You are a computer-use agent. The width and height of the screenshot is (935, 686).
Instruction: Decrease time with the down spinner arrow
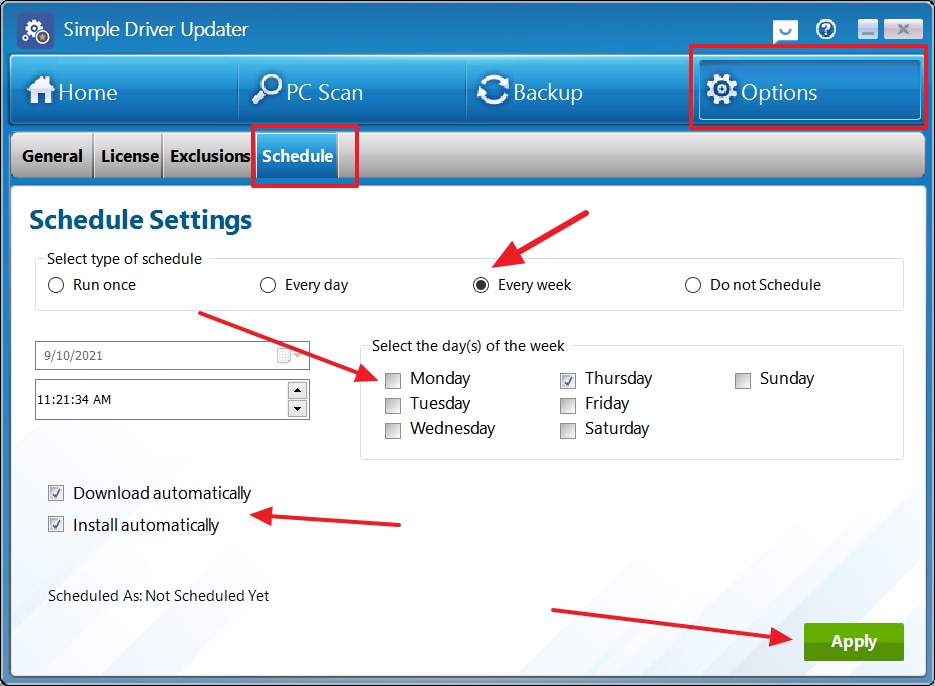(x=297, y=409)
